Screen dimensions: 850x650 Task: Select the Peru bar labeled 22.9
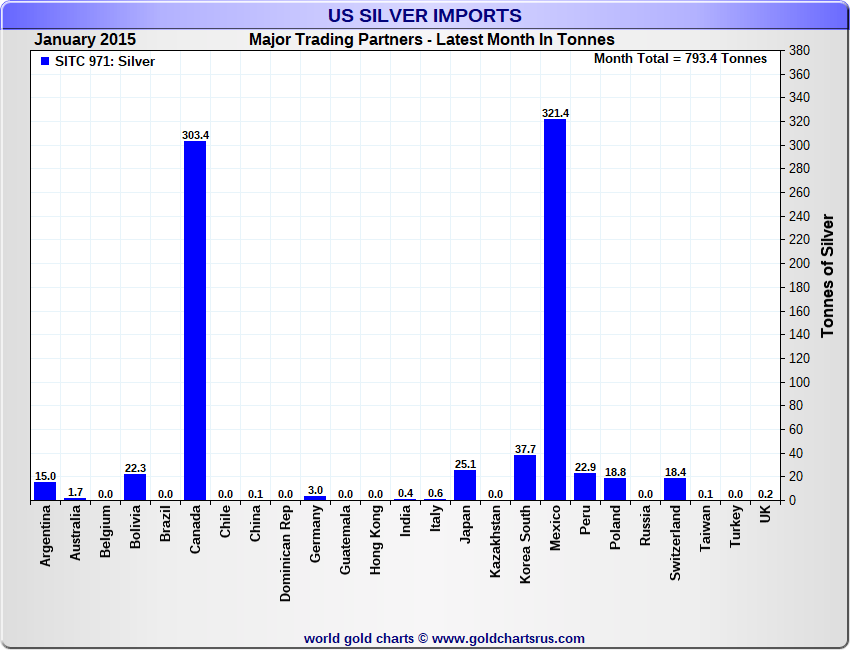(585, 486)
